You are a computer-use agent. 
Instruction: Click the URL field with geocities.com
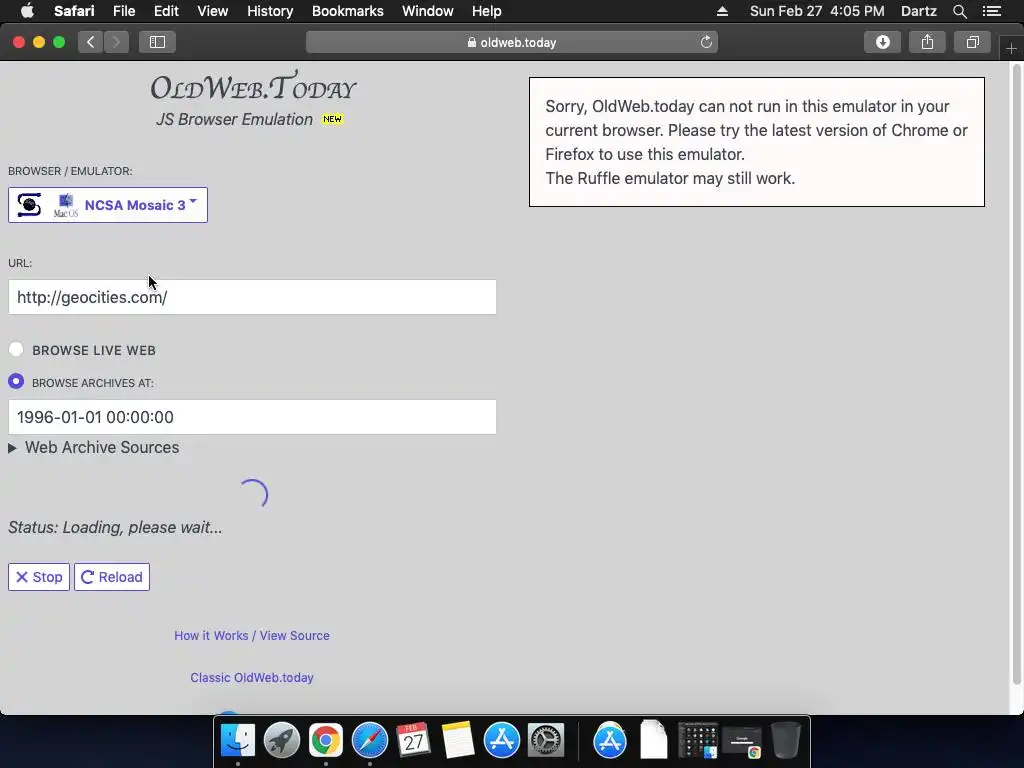(252, 297)
